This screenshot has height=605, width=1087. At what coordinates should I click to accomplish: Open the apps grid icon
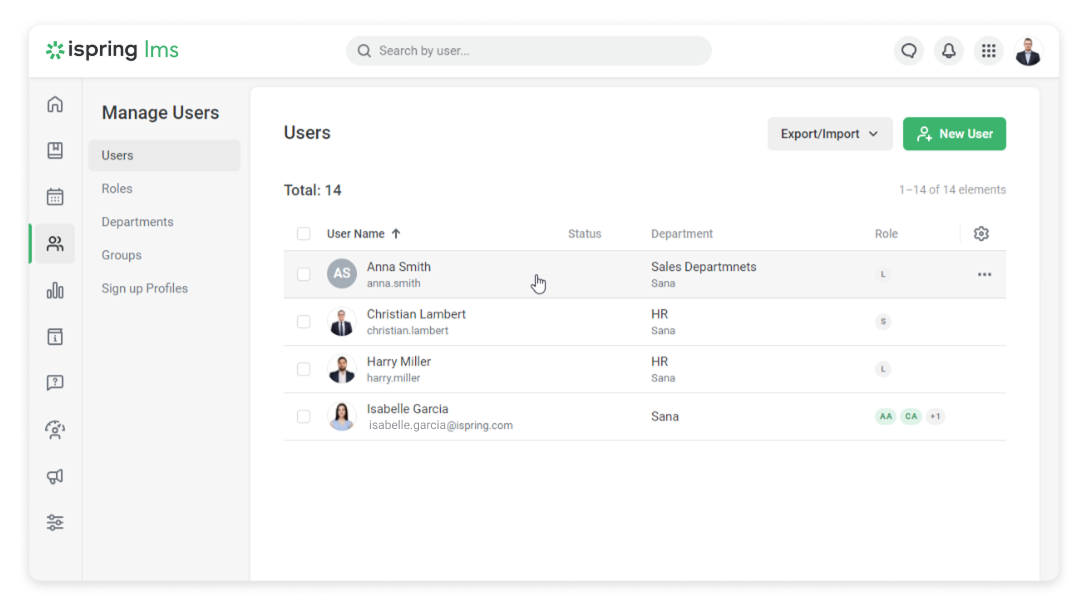[988, 51]
